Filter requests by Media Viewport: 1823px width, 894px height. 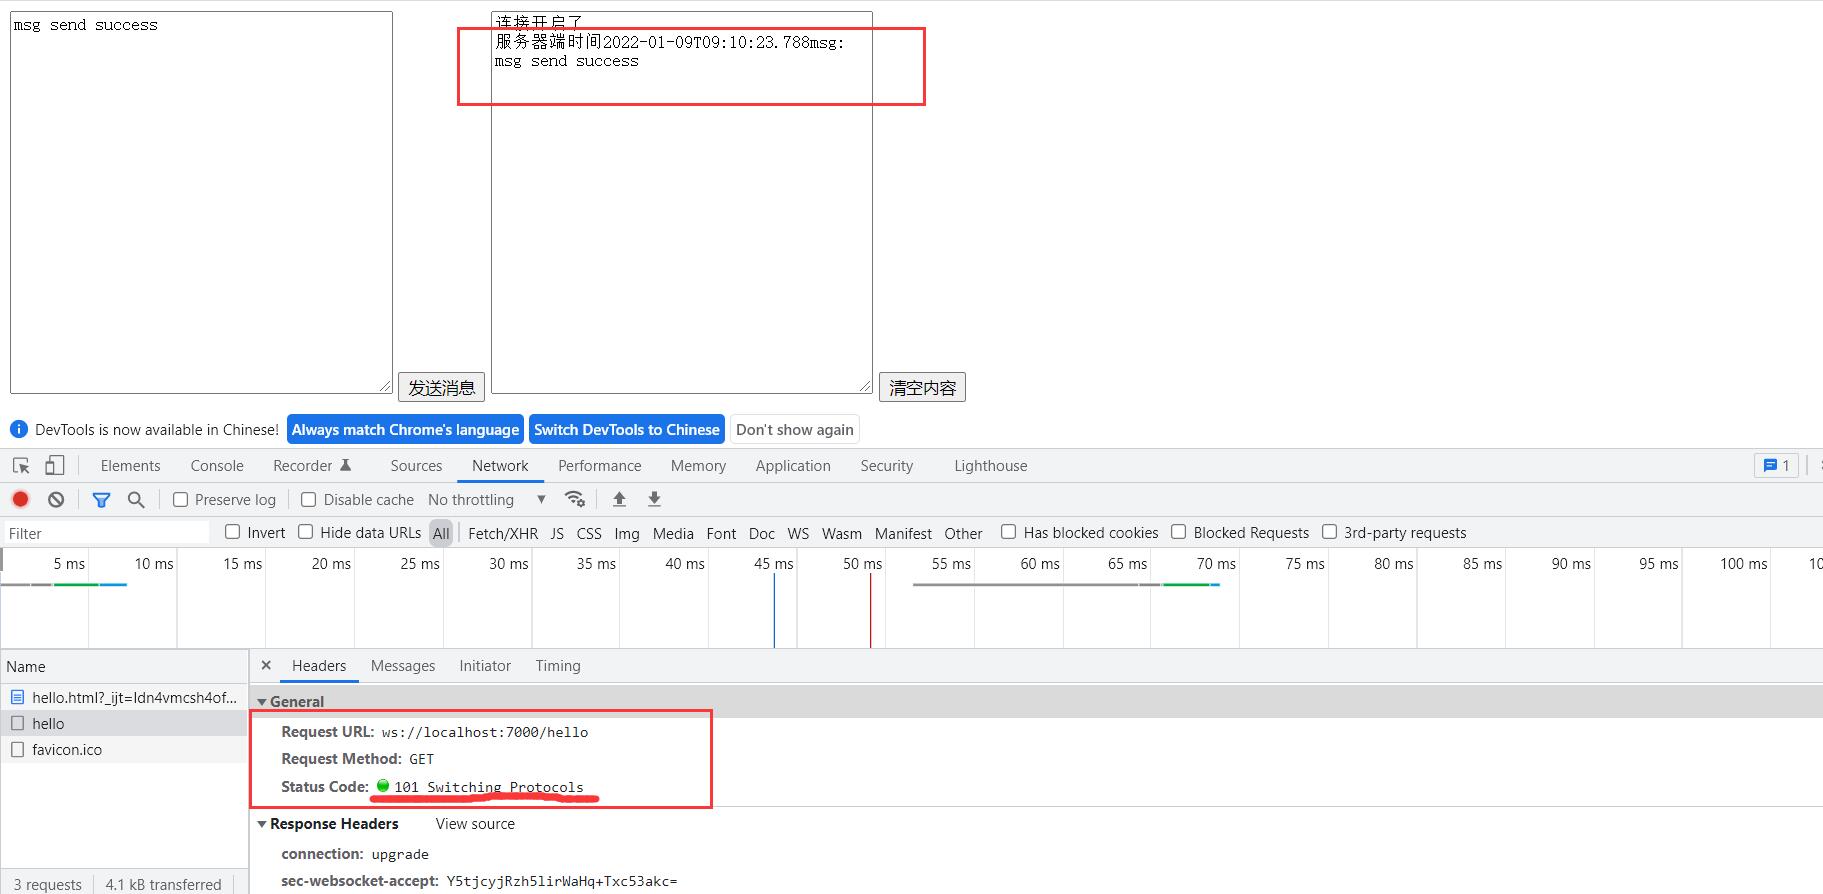pyautogui.click(x=673, y=533)
